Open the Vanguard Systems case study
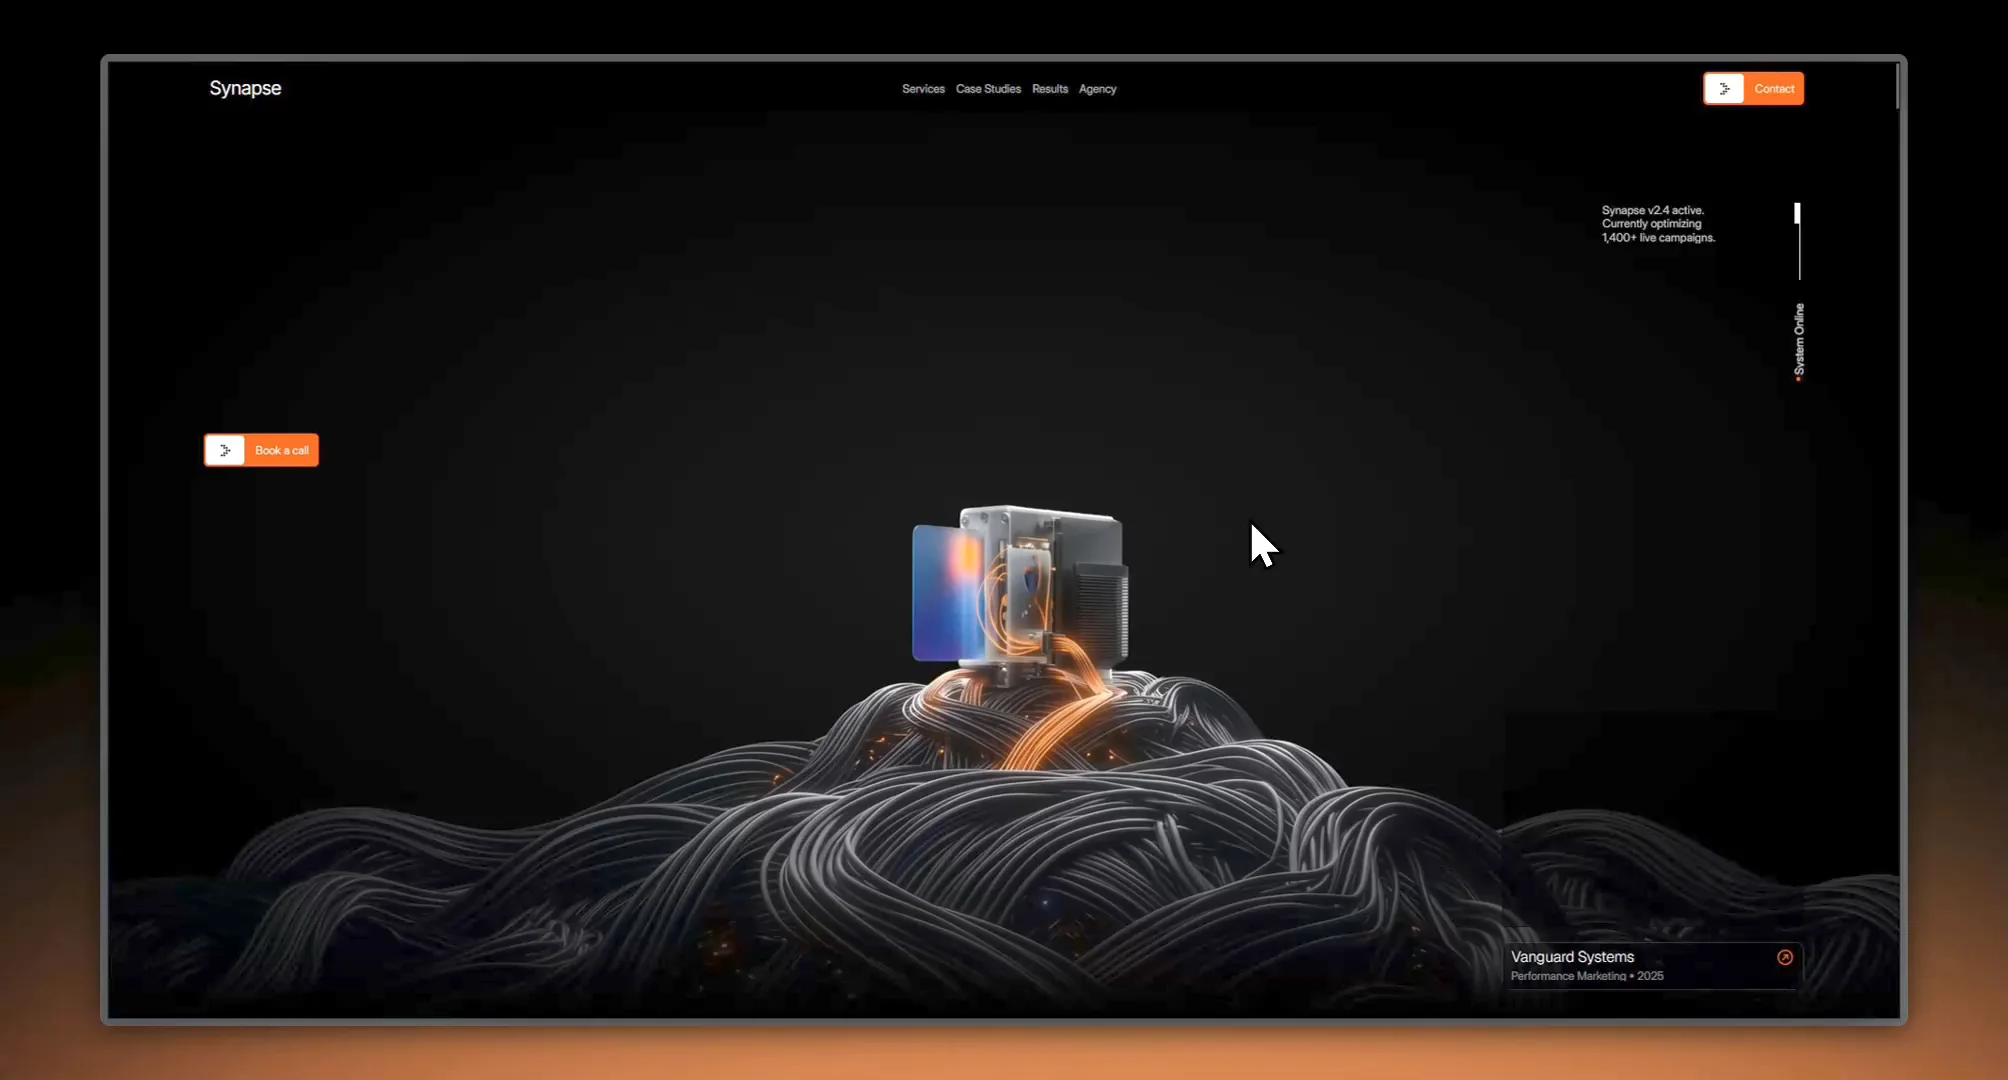The height and width of the screenshot is (1080, 2008). coord(1651,965)
